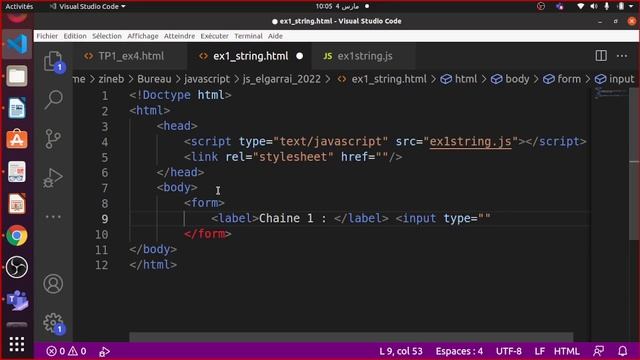Follow the ex1string.js src link

click(x=471, y=142)
